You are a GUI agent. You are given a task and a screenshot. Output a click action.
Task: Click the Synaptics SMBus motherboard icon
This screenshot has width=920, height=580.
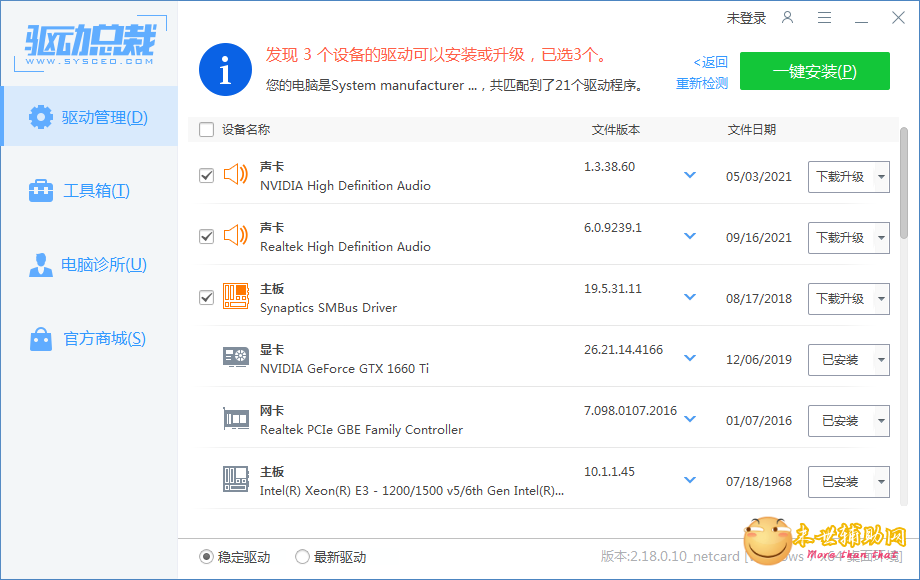(236, 296)
